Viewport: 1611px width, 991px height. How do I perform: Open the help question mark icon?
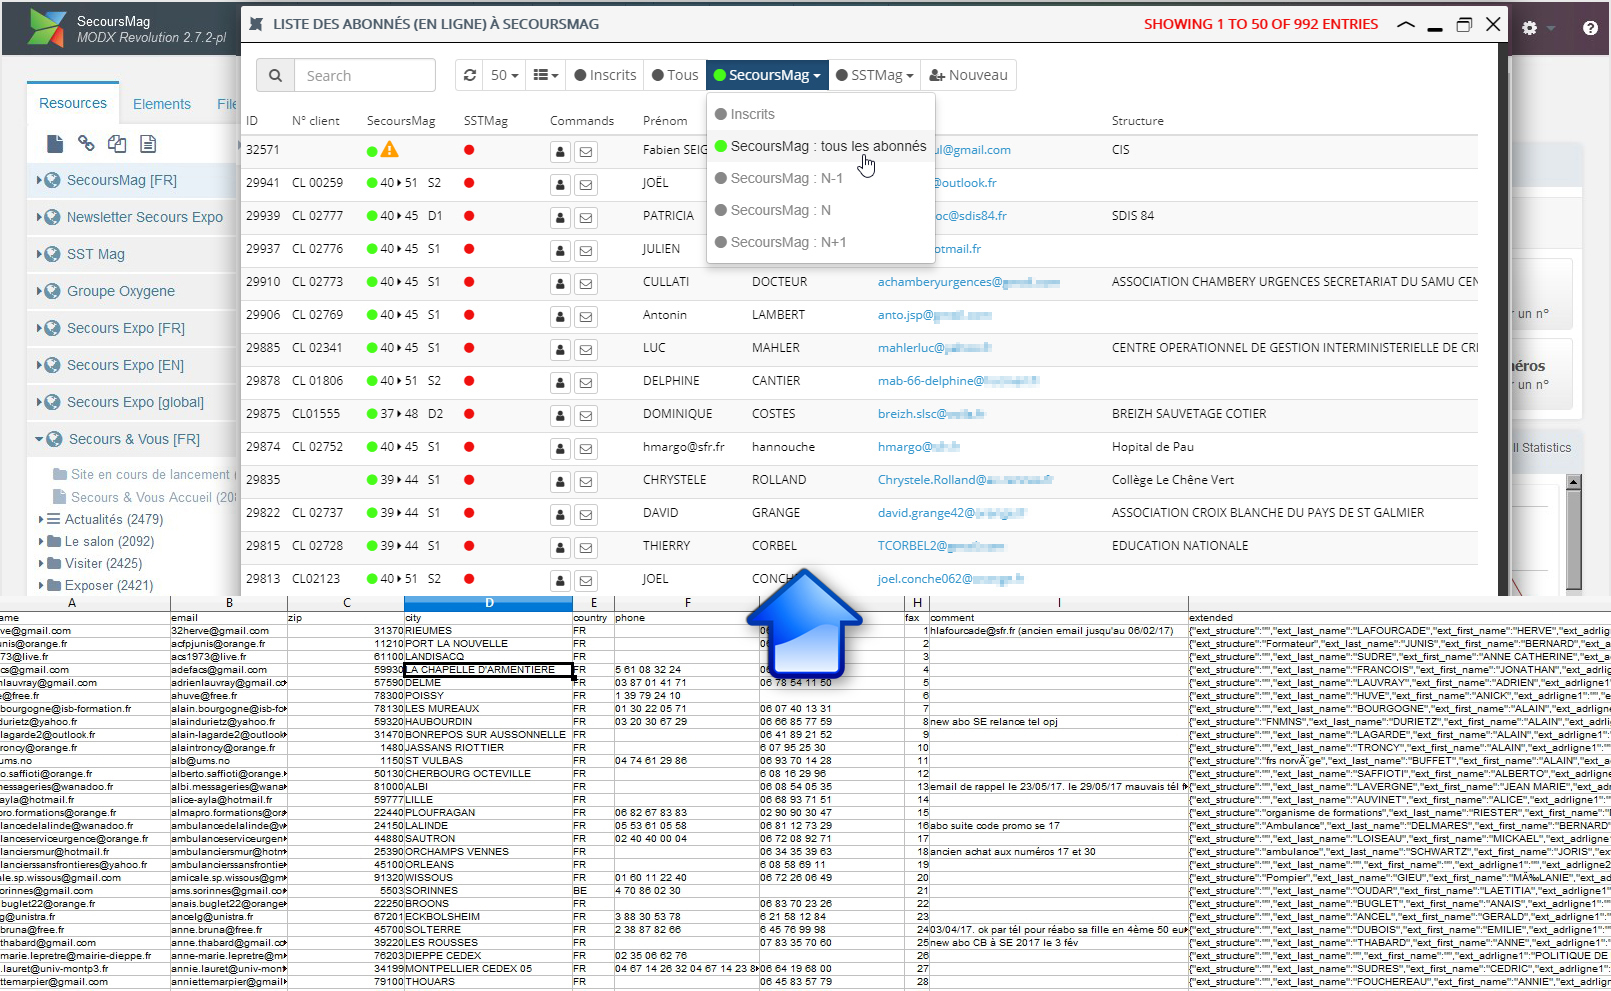click(1590, 28)
